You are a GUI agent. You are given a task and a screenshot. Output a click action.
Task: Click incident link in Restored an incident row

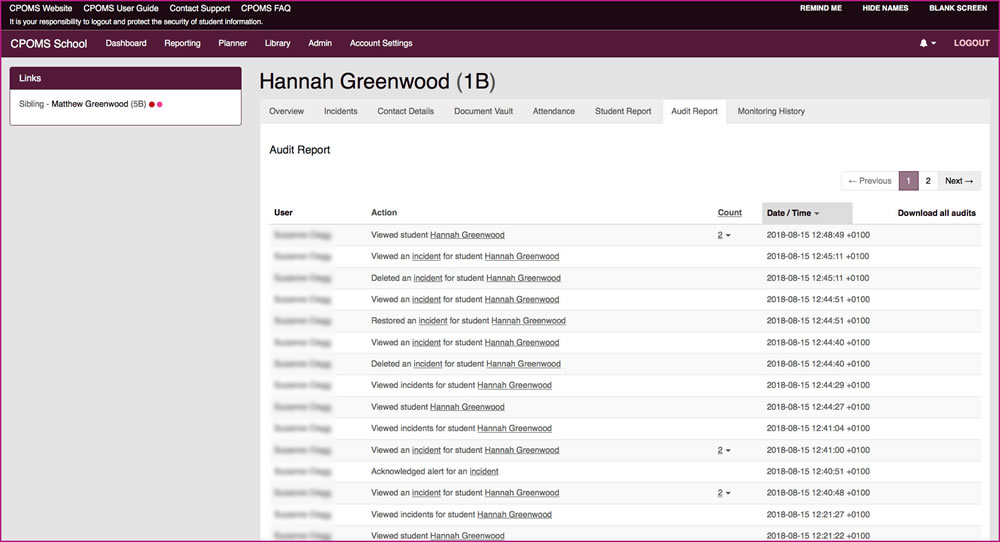coord(433,321)
